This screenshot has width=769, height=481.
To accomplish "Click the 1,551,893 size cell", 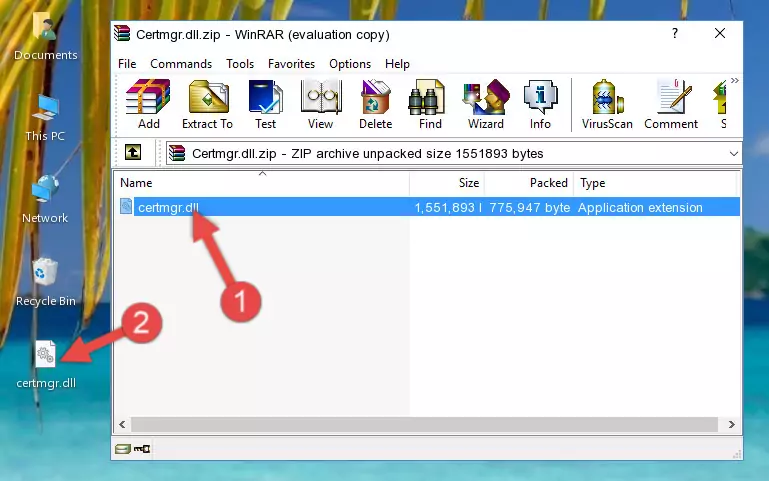I will point(447,207).
